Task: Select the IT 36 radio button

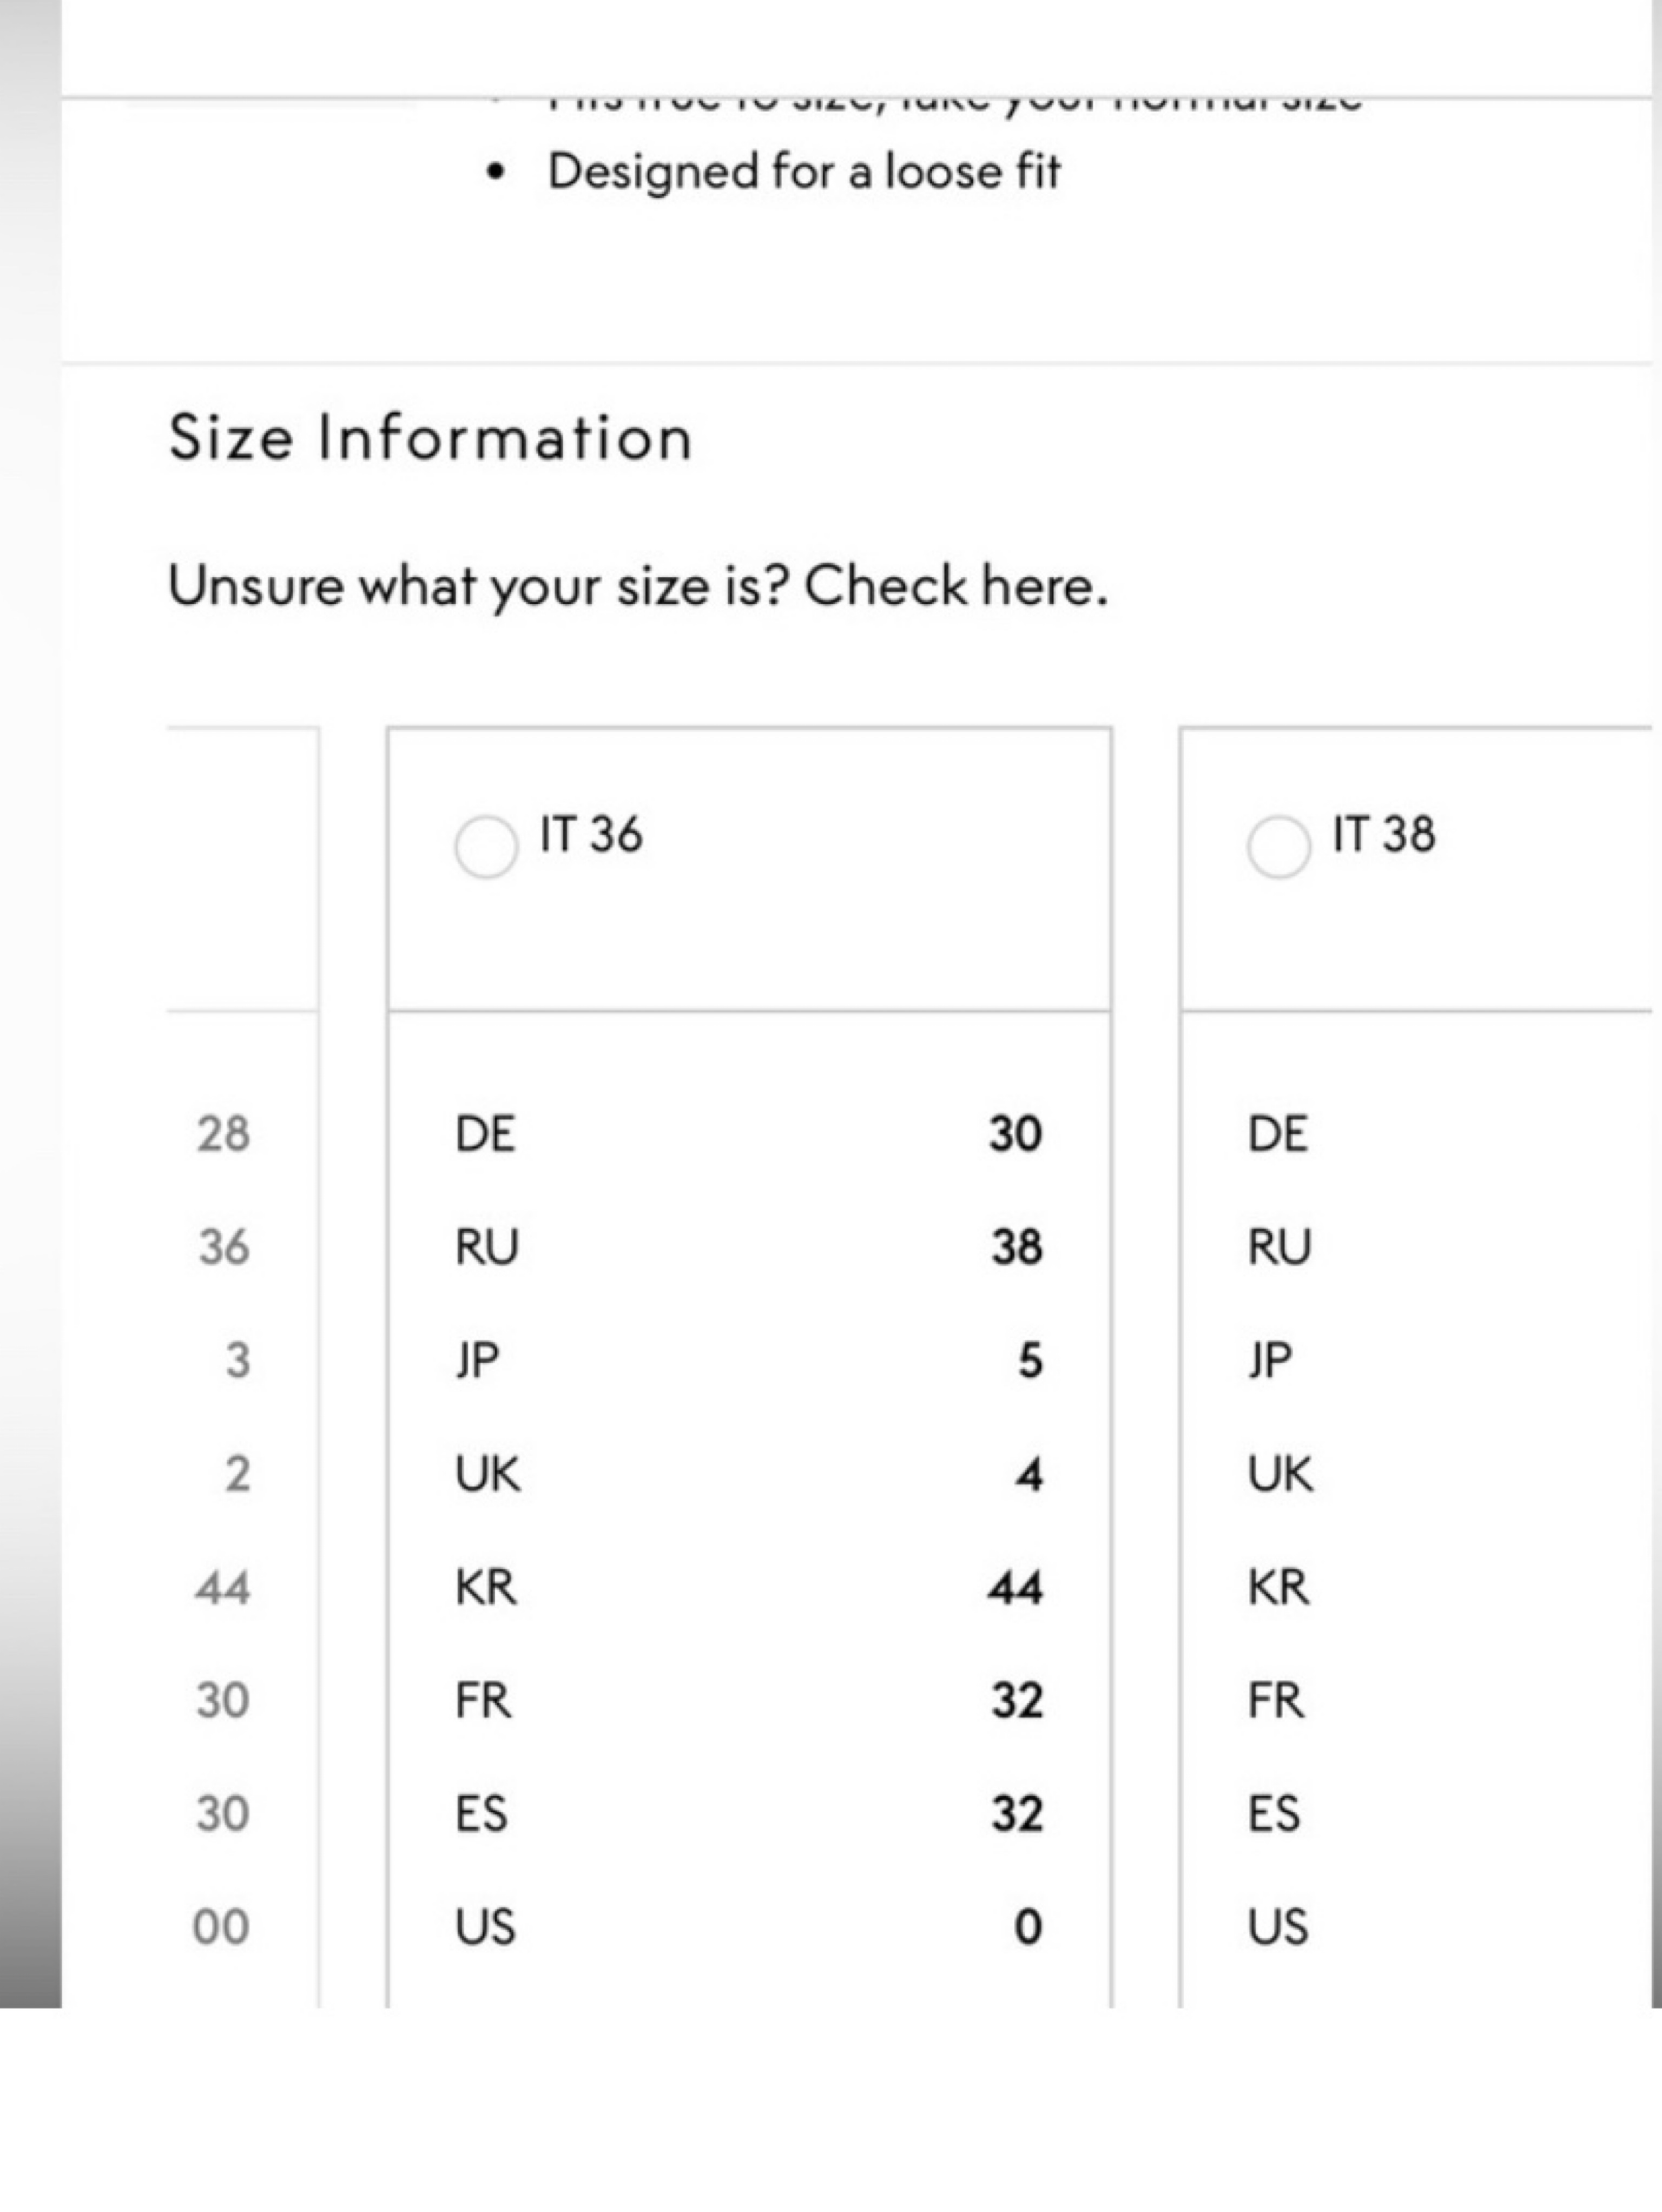Action: pyautogui.click(x=486, y=846)
